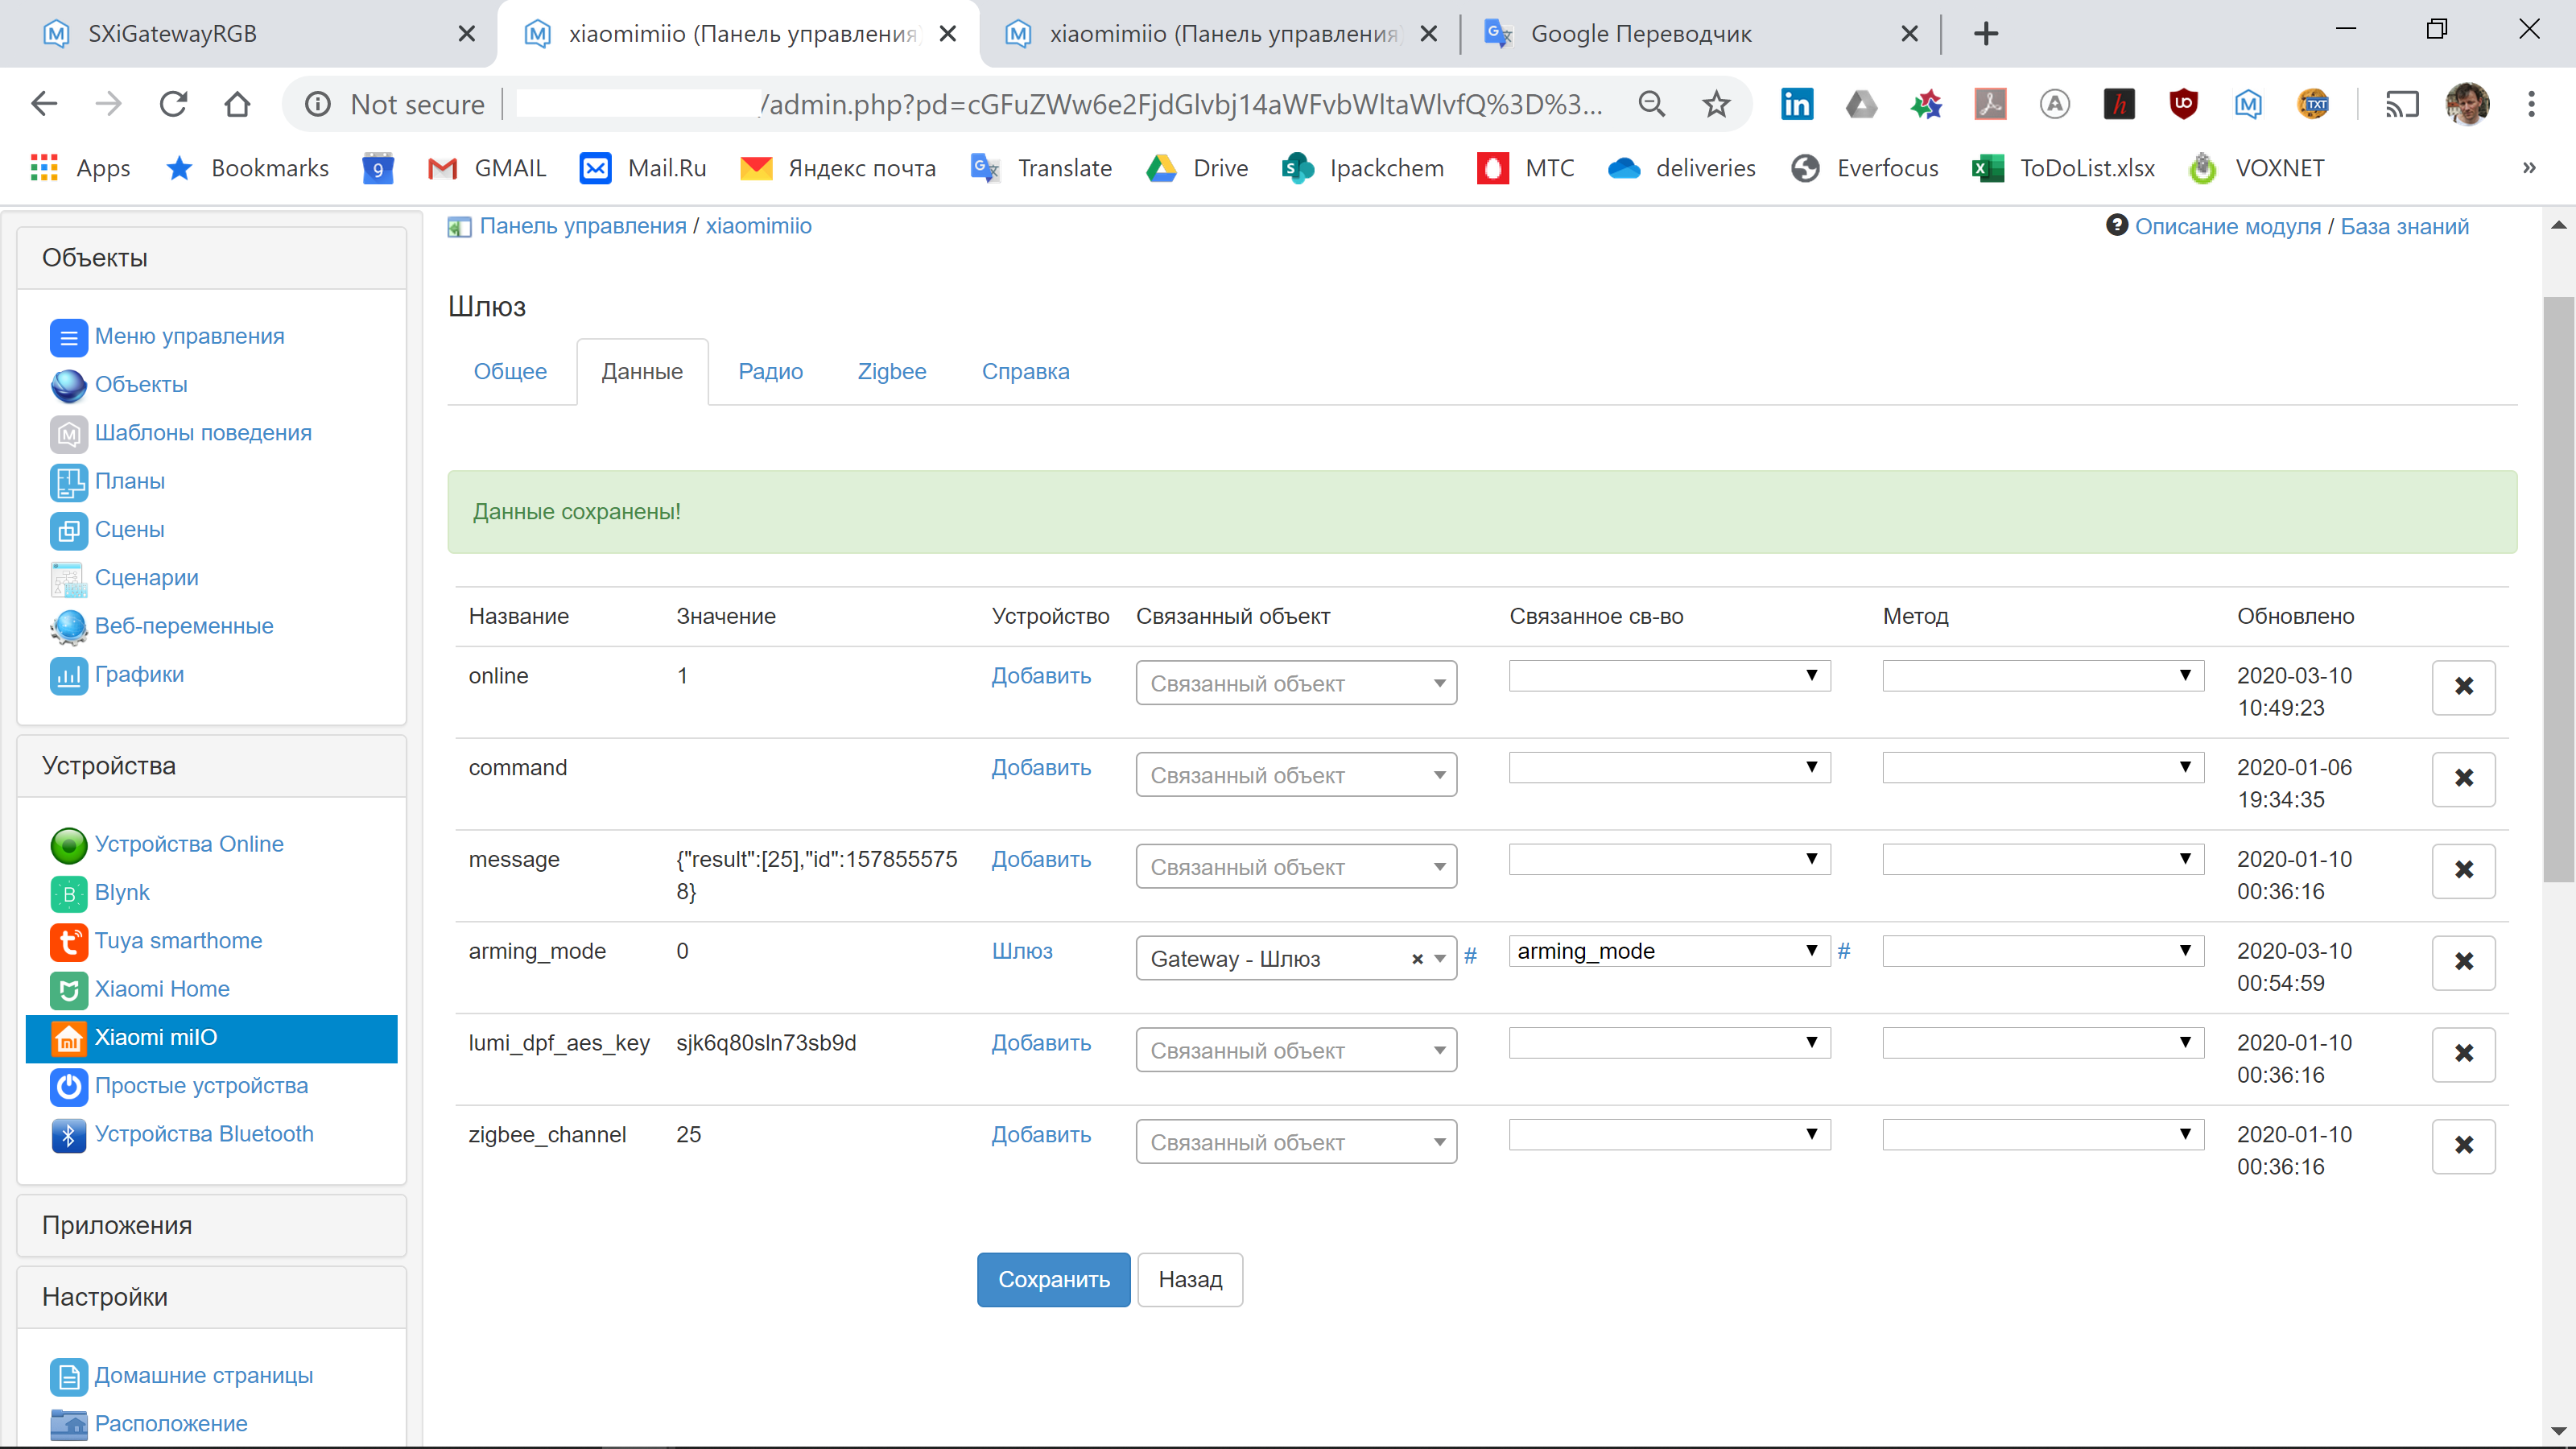Open a new browser tab
2576x1449 pixels.
(x=1986, y=34)
